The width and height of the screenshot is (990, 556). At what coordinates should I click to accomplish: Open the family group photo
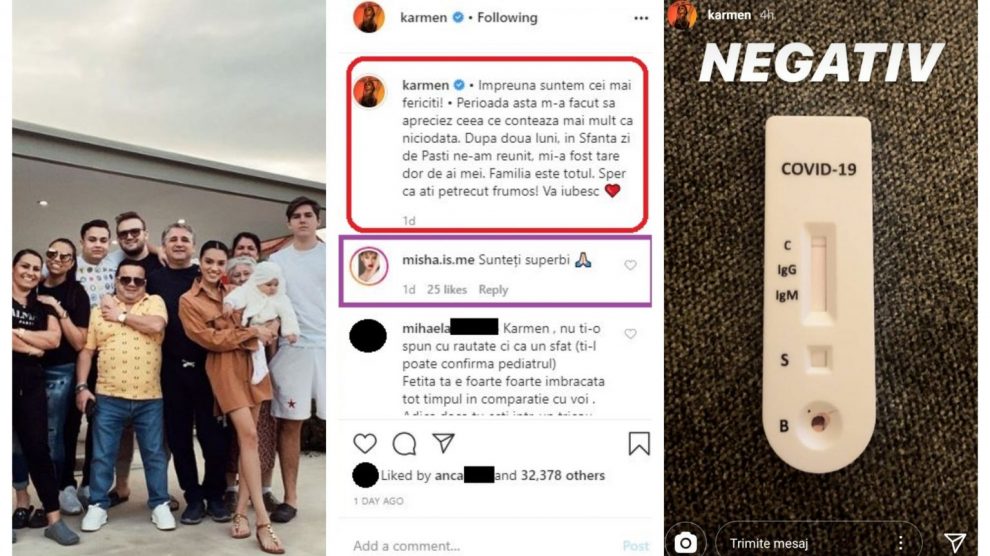pyautogui.click(x=169, y=278)
